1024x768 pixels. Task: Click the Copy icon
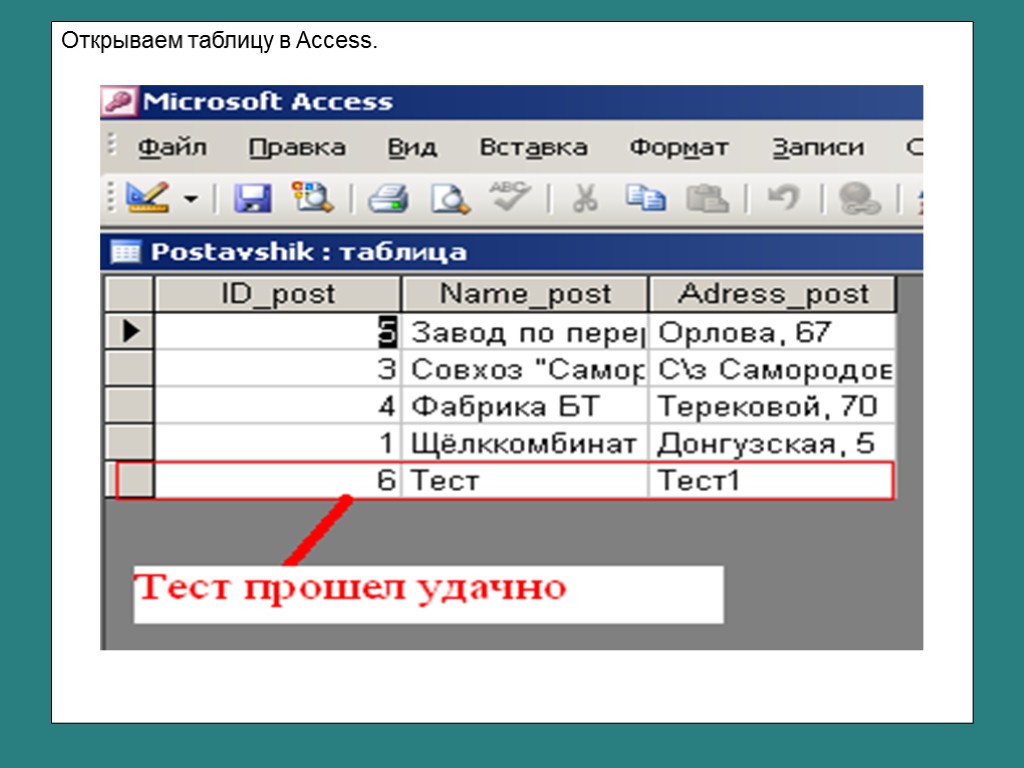click(x=645, y=198)
